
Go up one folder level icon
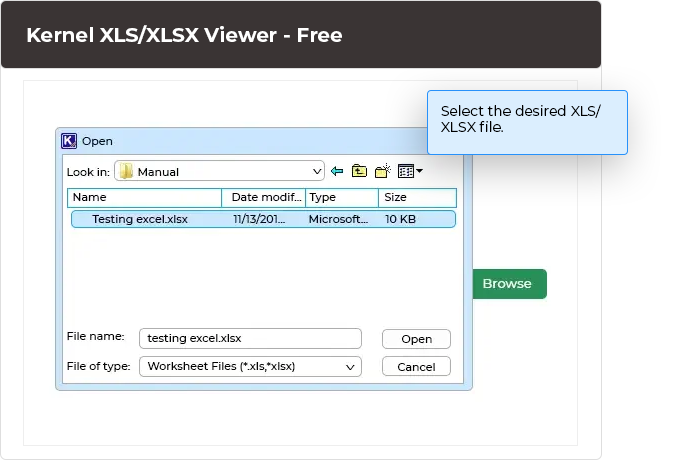click(359, 171)
